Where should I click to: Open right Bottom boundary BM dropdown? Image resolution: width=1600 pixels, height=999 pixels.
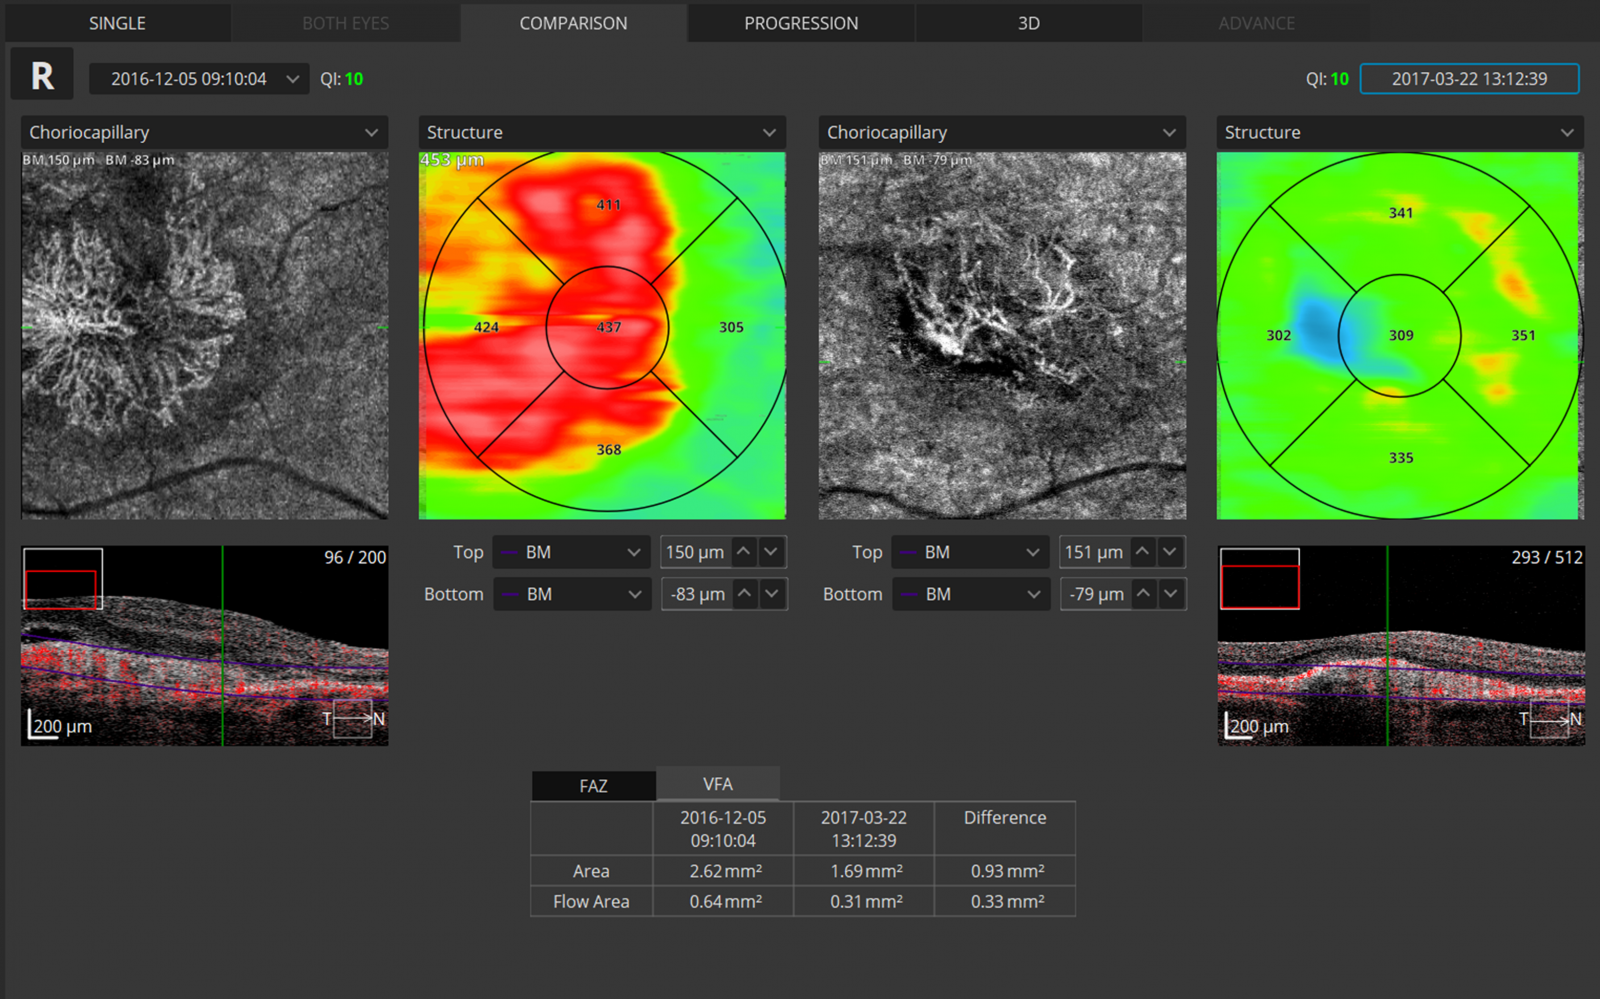coord(971,594)
